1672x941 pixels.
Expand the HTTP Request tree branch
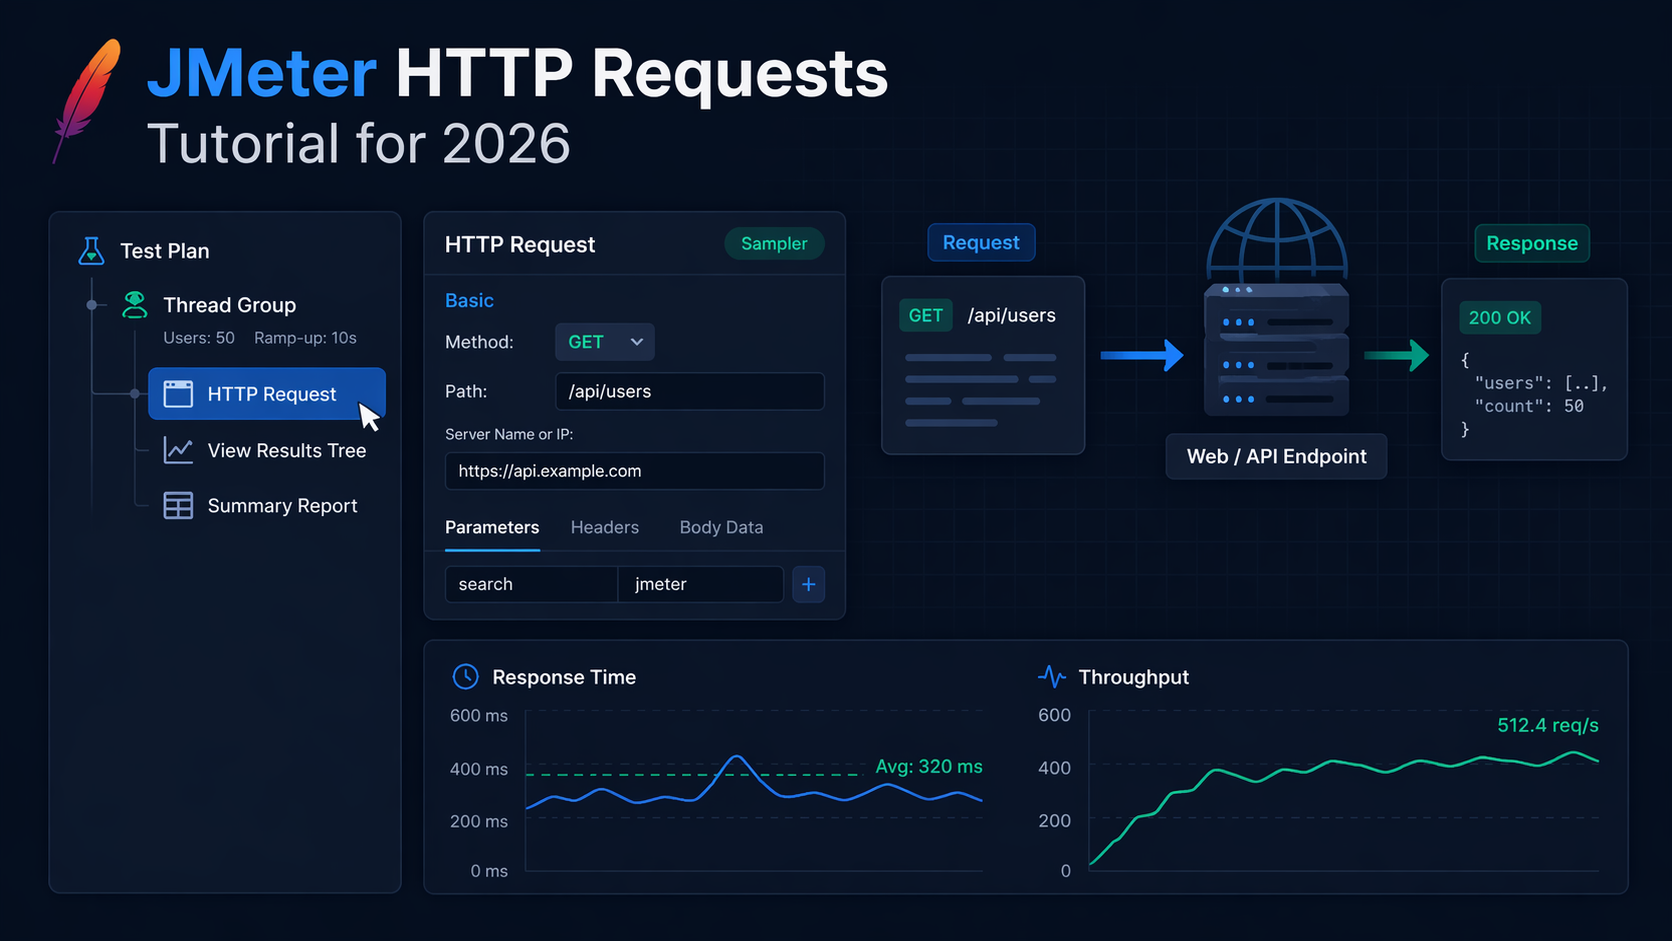[x=134, y=394]
